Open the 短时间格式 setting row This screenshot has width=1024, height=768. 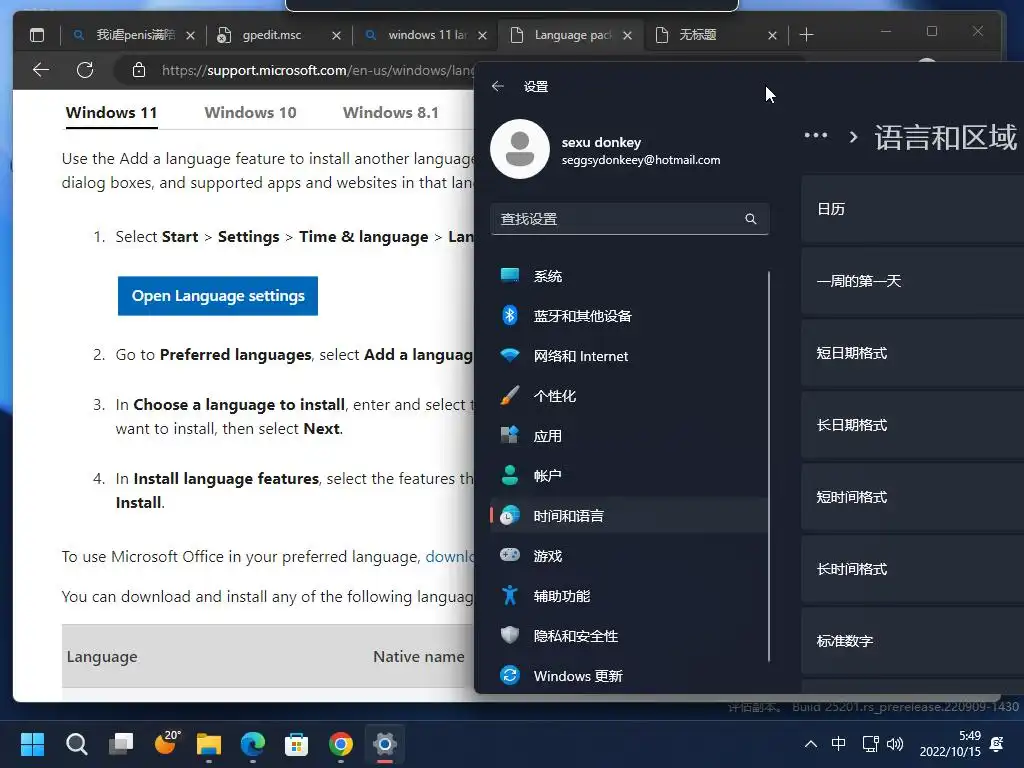click(x=912, y=497)
